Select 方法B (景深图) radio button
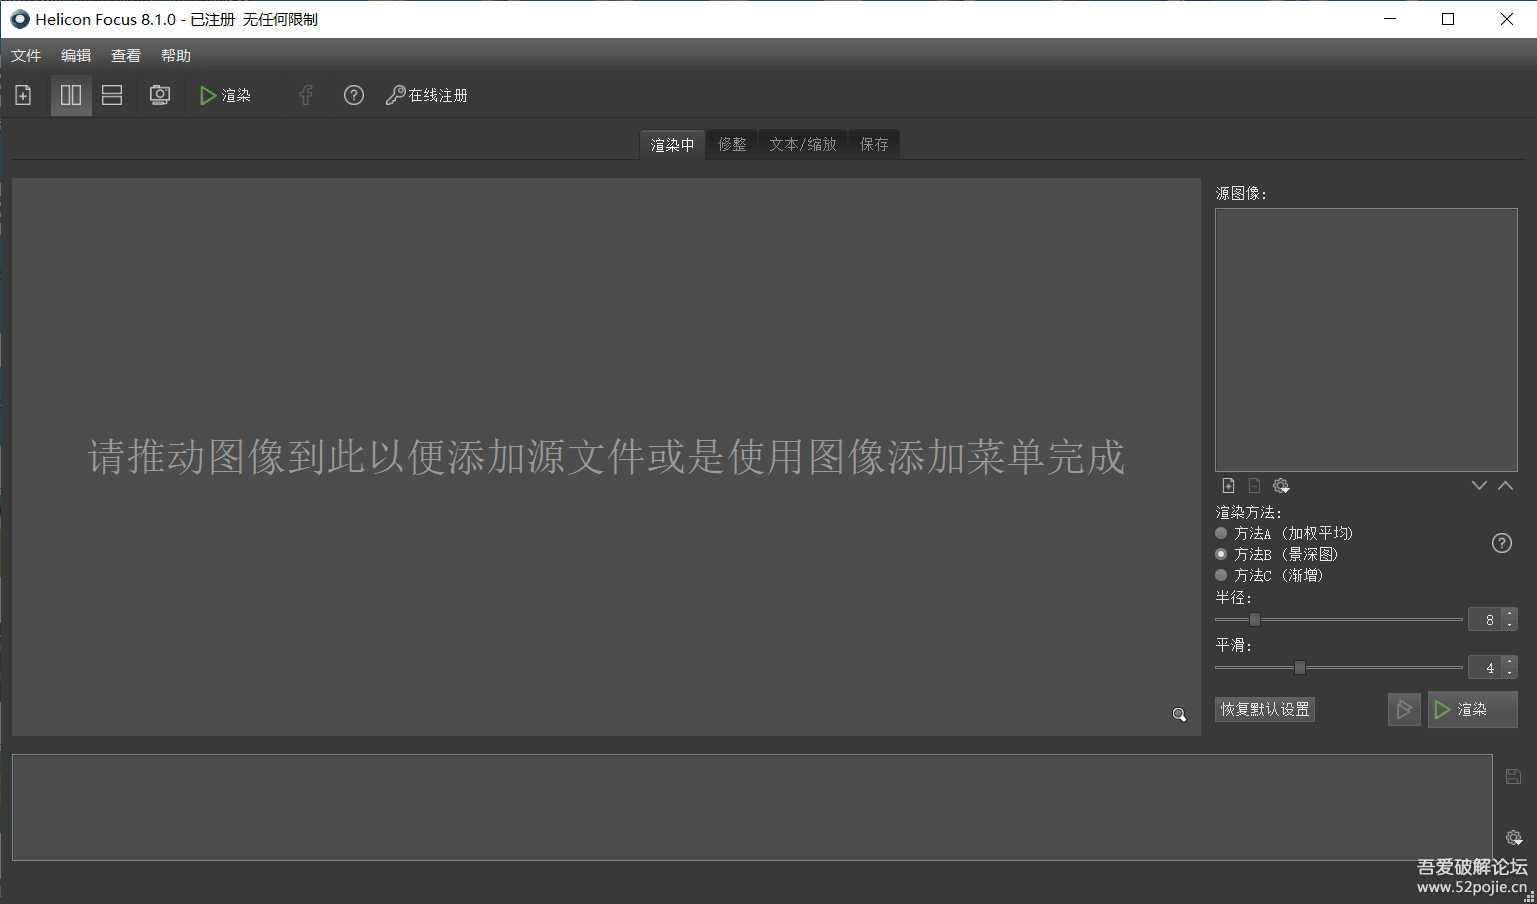Screen dimensions: 1537x904 (x=1221, y=554)
